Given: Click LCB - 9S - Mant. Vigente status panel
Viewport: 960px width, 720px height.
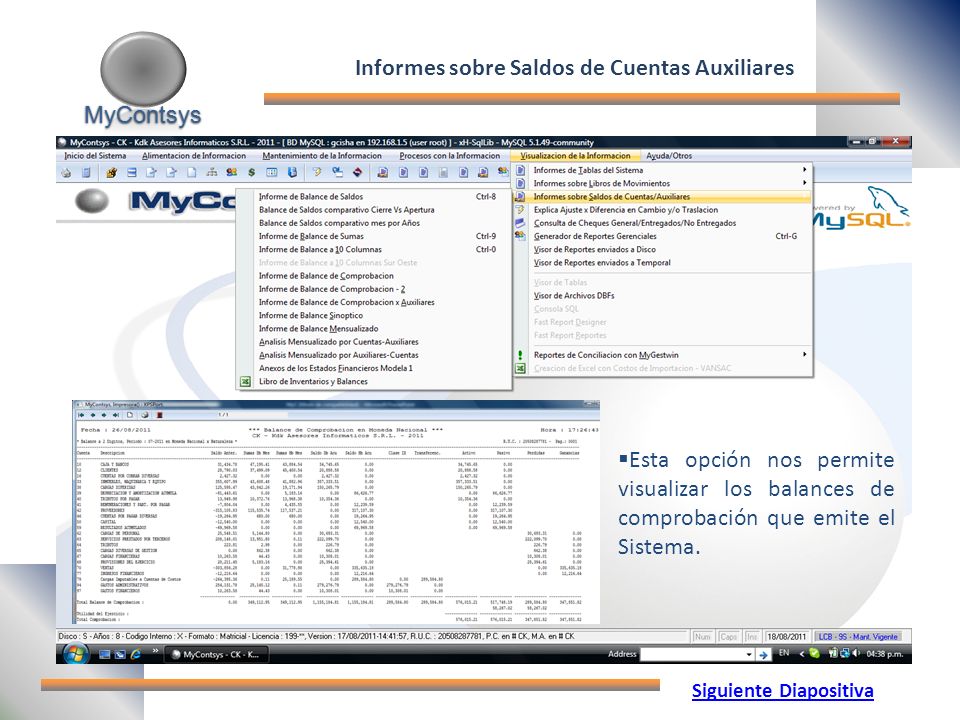Looking at the screenshot, I should tap(858, 637).
